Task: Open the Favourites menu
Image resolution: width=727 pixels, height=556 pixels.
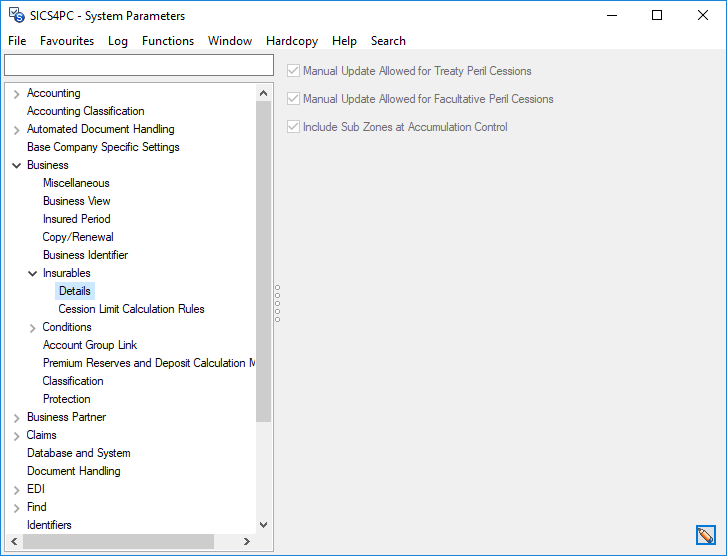Action: point(67,41)
